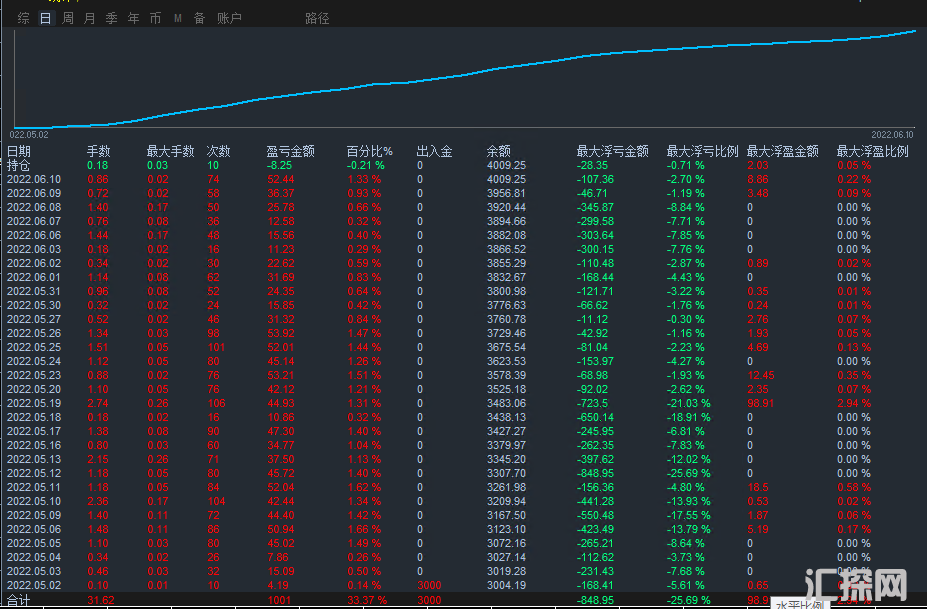The width and height of the screenshot is (927, 609).
Task: Select the 季 quarterly tab
Action: (111, 18)
